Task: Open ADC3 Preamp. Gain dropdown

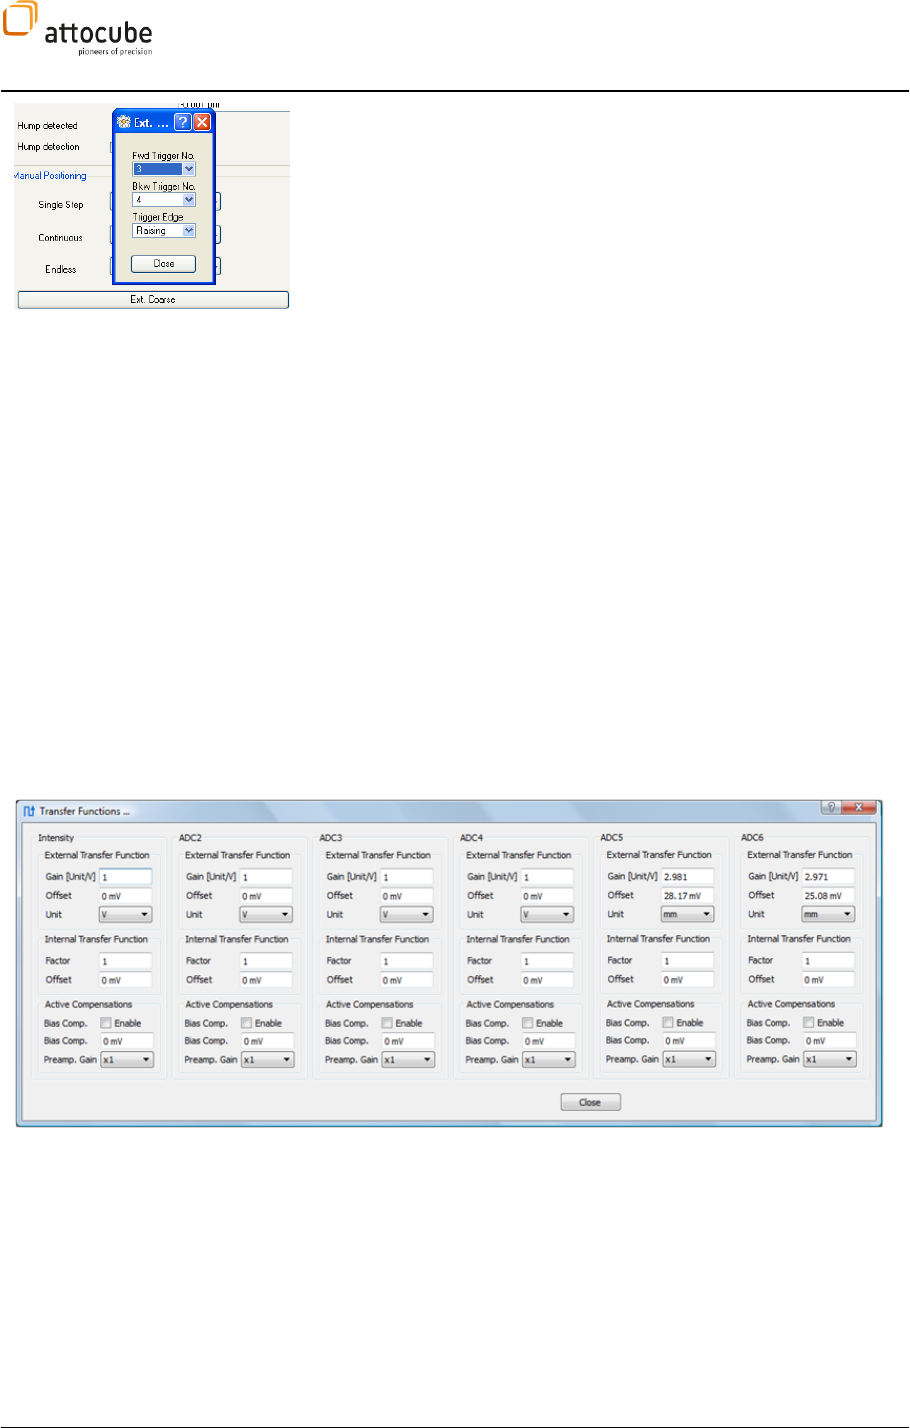Action: pos(408,1059)
